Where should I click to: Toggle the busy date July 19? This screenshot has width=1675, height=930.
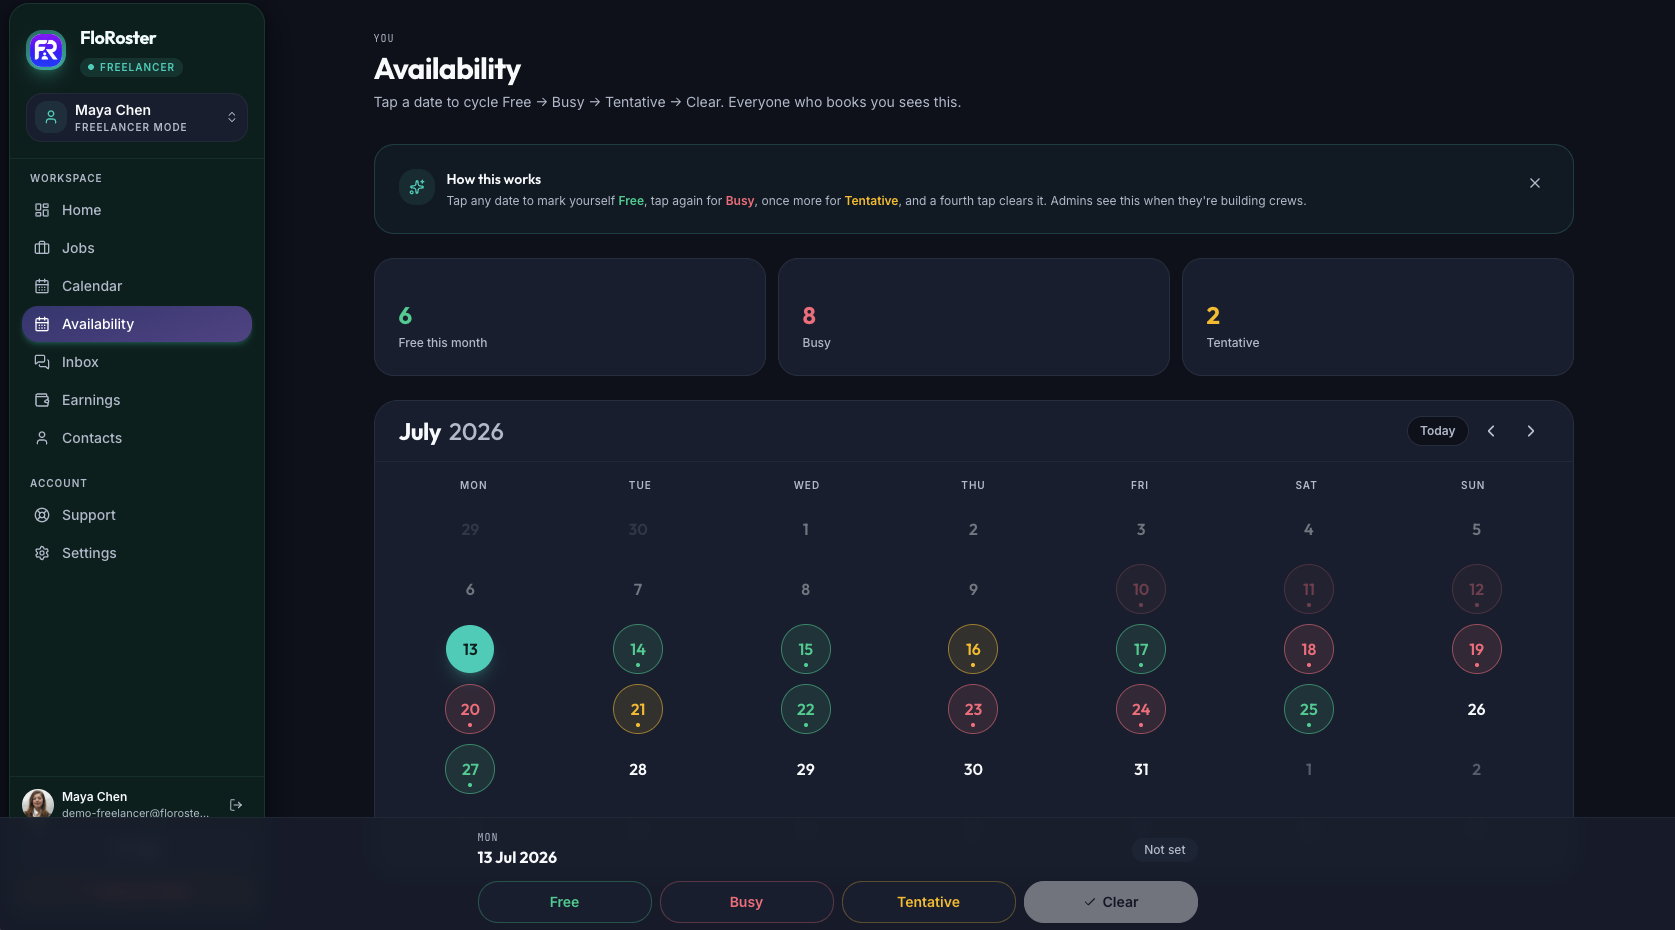[x=1477, y=649]
